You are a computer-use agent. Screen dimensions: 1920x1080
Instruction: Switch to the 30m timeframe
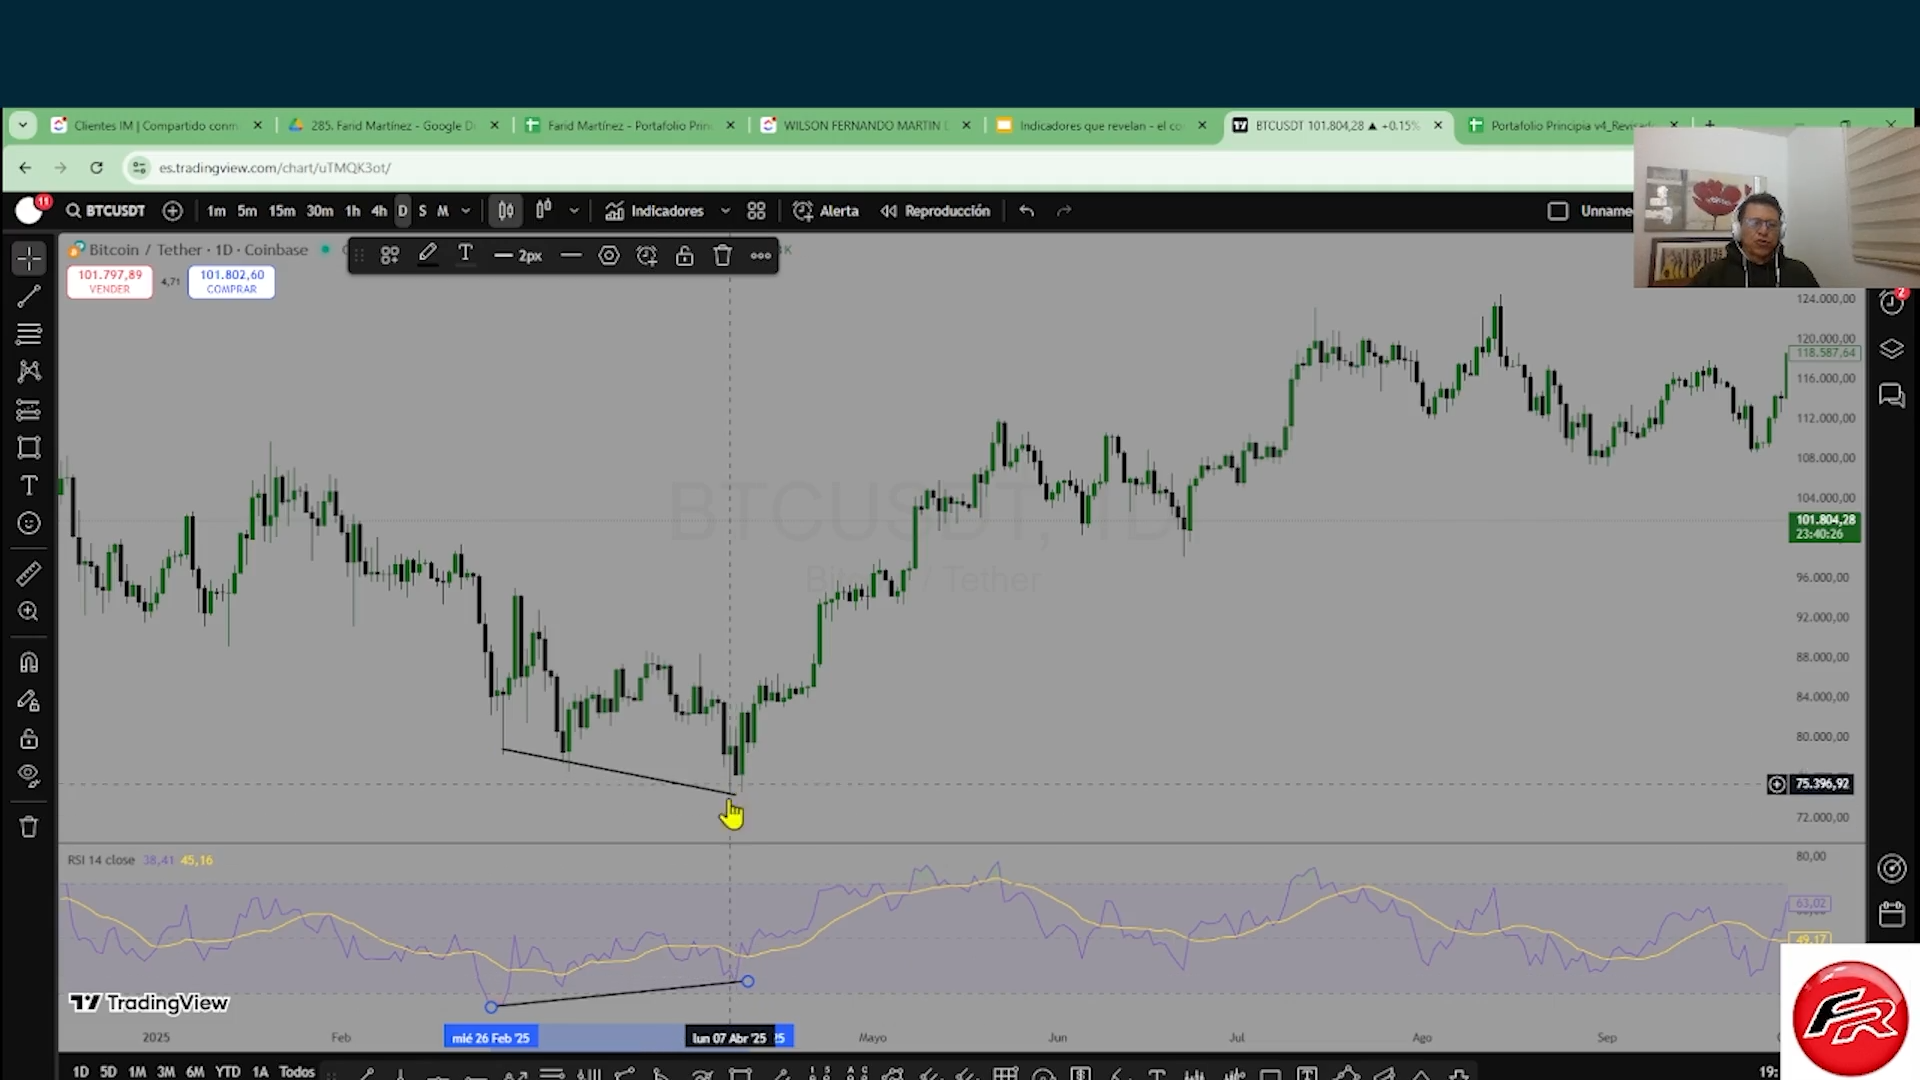(x=319, y=211)
